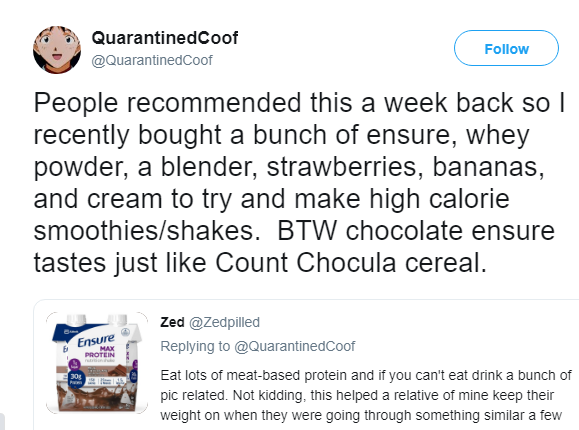
Task: Select the gray @QuarantinedCoof handle below the name
Action: tap(152, 60)
